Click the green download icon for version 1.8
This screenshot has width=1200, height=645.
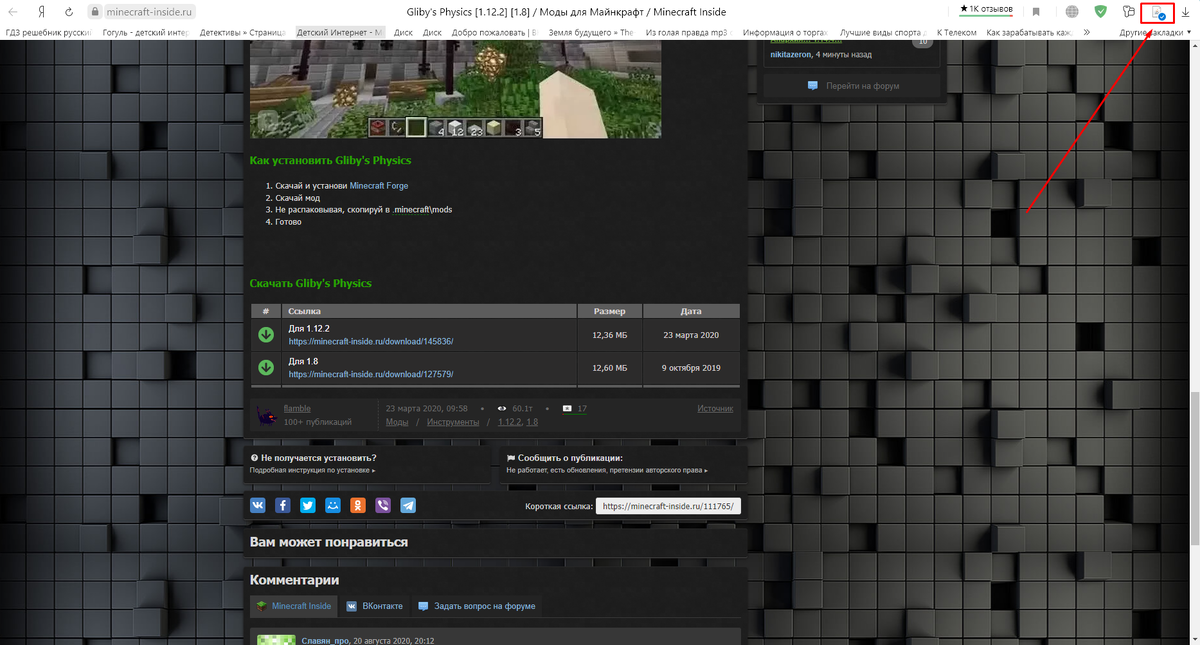[265, 367]
